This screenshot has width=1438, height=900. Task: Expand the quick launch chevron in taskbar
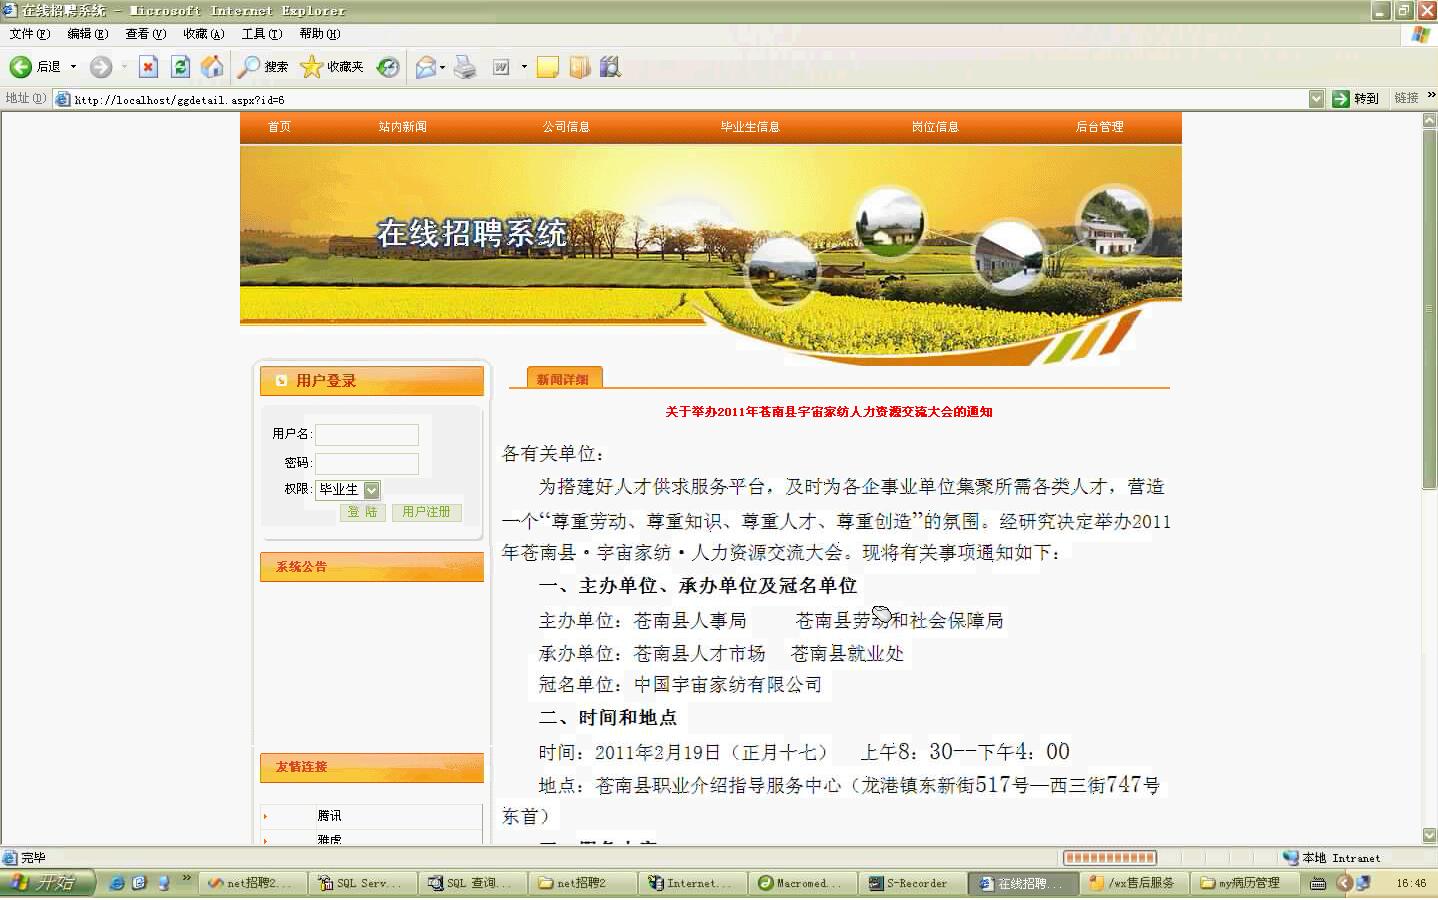click(x=186, y=880)
